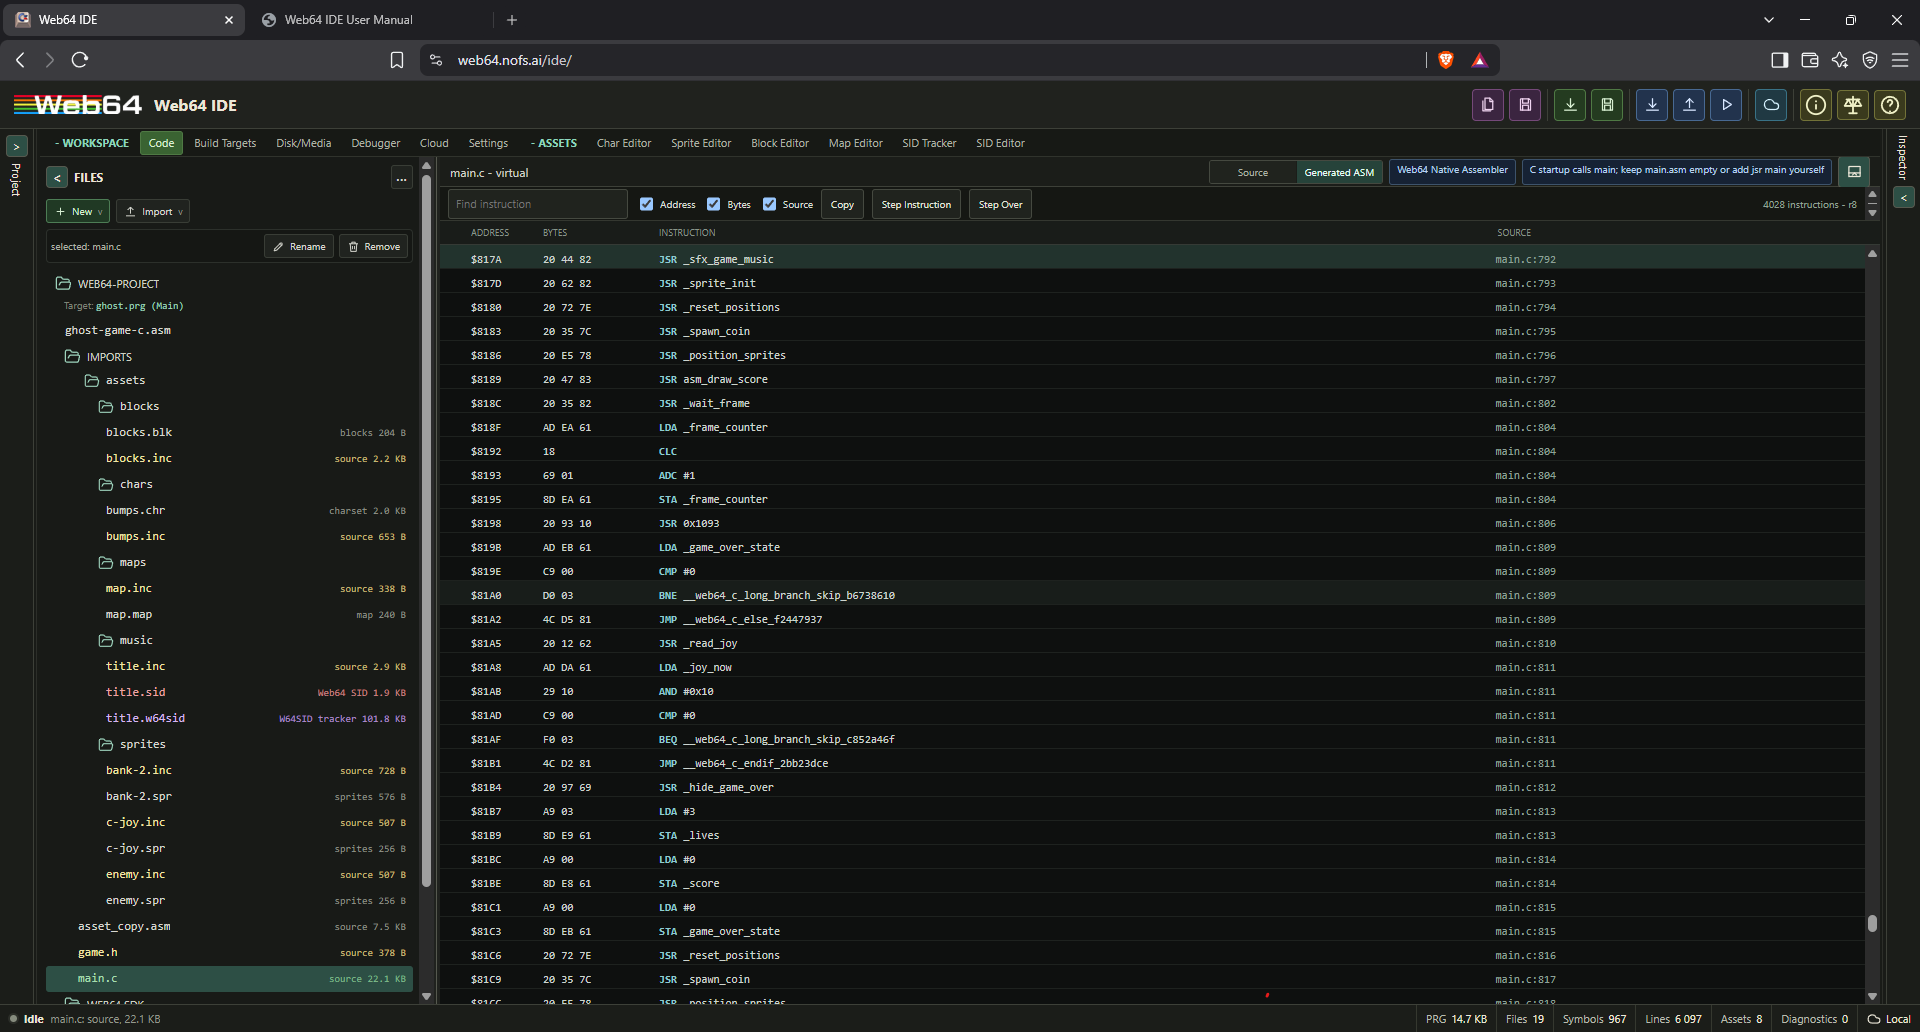Open the Debugger tab
1920x1032 pixels.
(375, 143)
